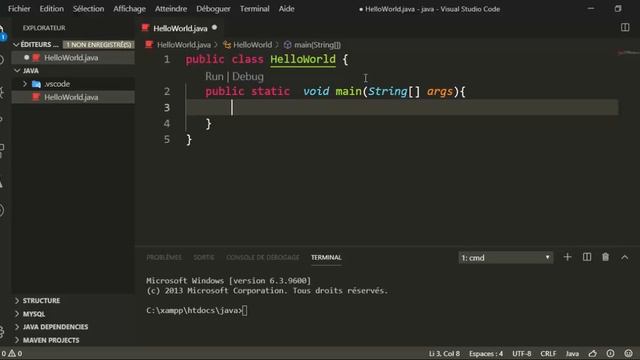Click the UTF-8 encoding status item

click(x=522, y=353)
